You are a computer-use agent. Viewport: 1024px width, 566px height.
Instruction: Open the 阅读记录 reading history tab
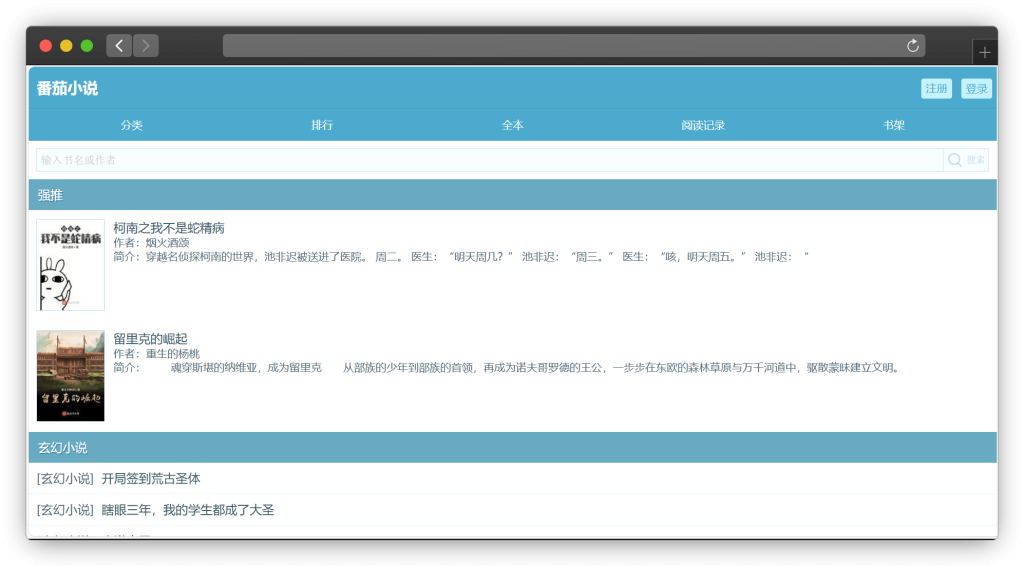pyautogui.click(x=703, y=125)
